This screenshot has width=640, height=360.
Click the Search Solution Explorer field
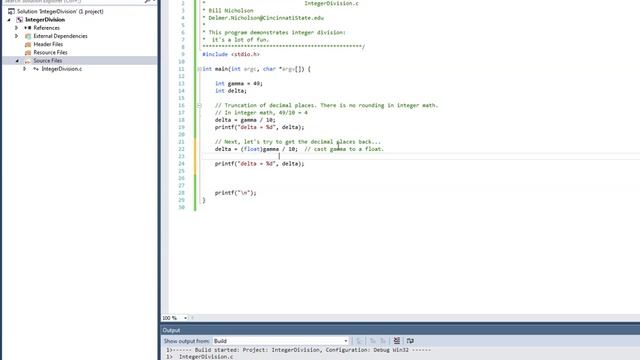(x=73, y=1)
